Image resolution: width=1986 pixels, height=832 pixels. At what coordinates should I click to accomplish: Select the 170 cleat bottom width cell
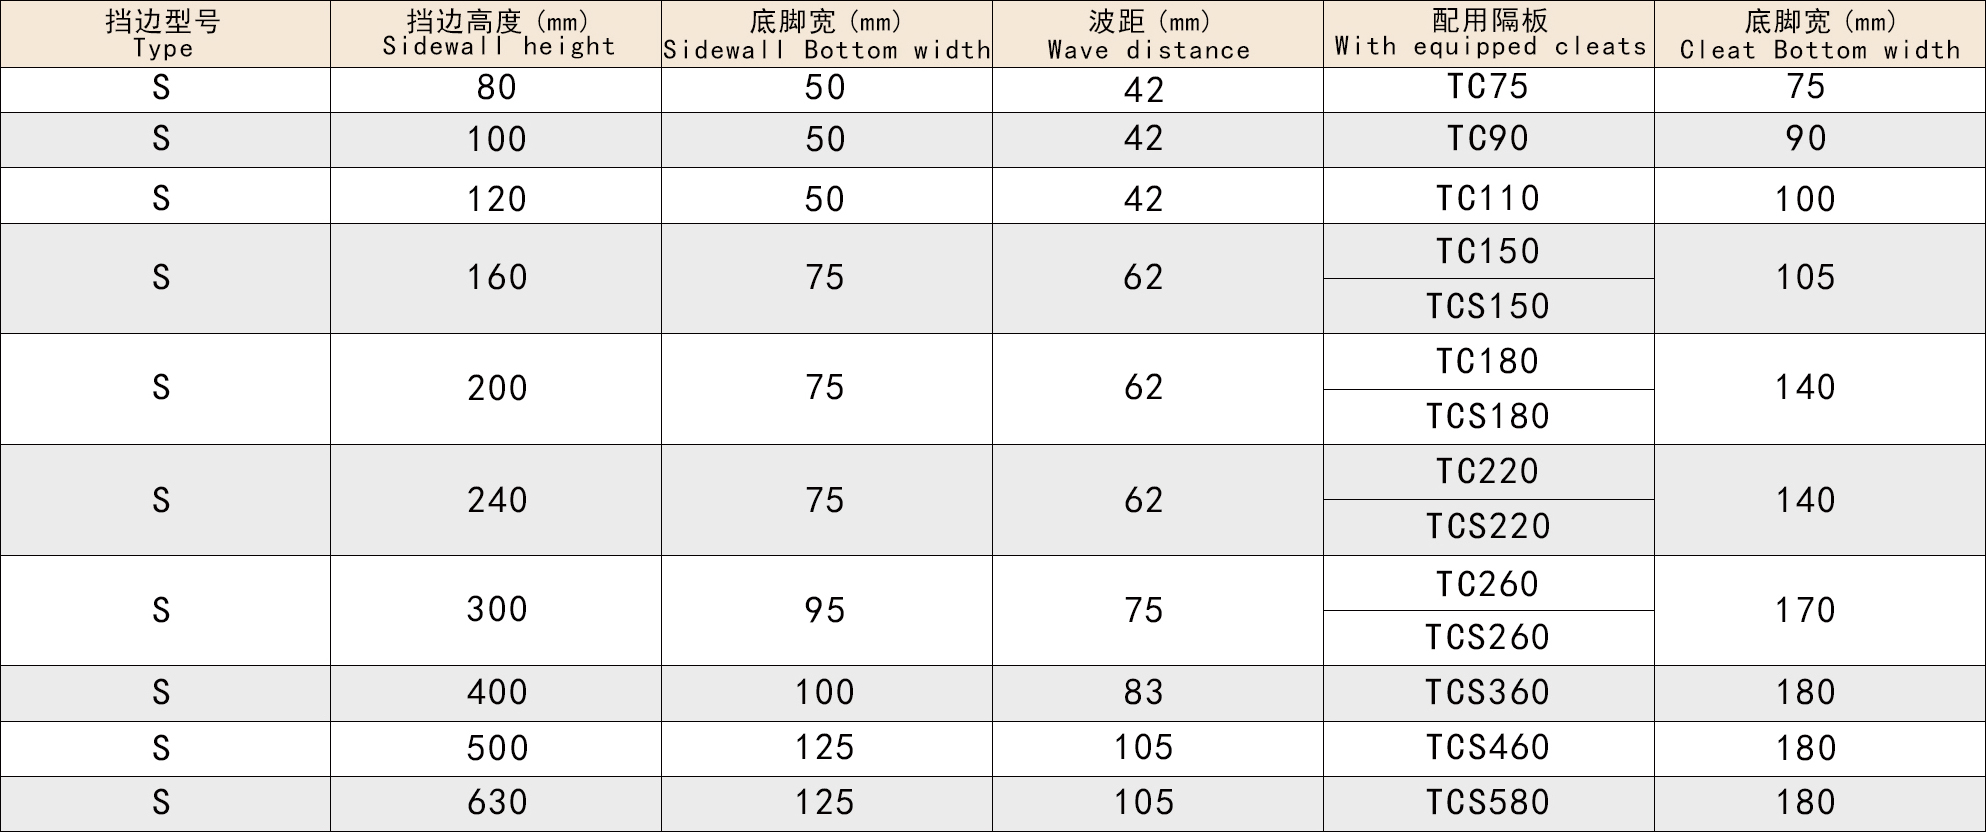(x=1805, y=610)
